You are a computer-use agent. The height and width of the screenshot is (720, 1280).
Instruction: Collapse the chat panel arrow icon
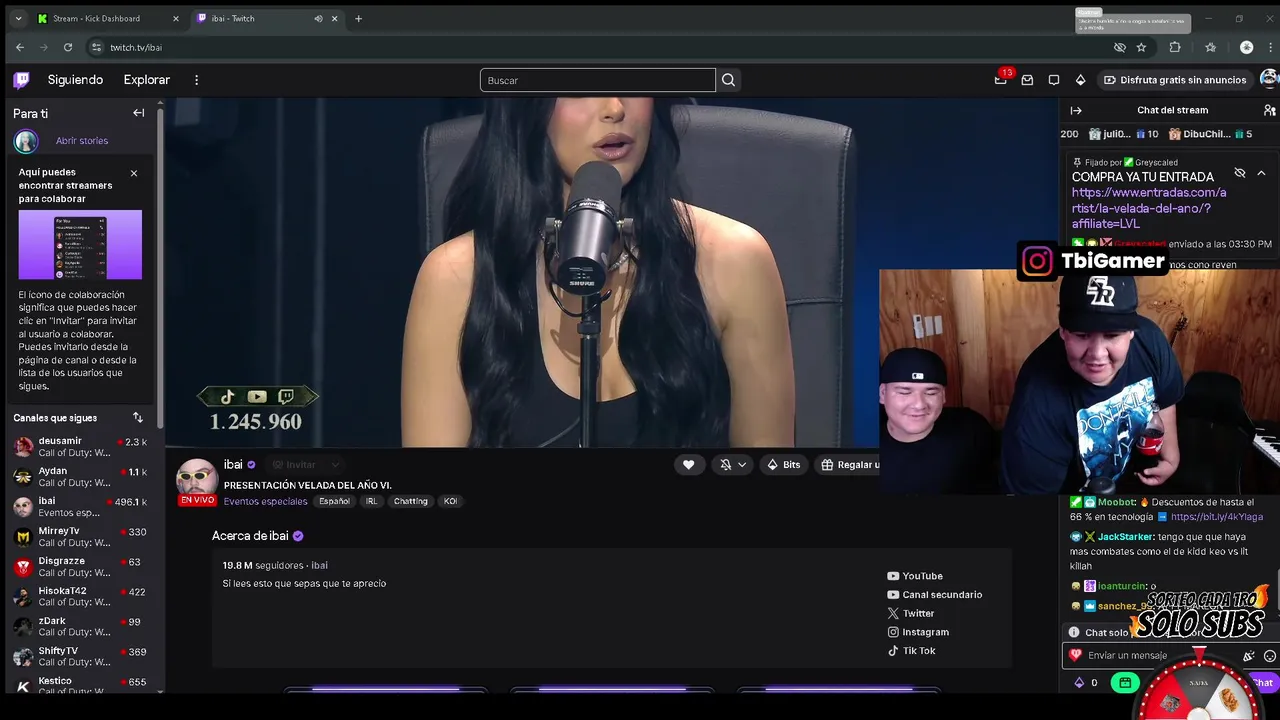pos(1076,110)
